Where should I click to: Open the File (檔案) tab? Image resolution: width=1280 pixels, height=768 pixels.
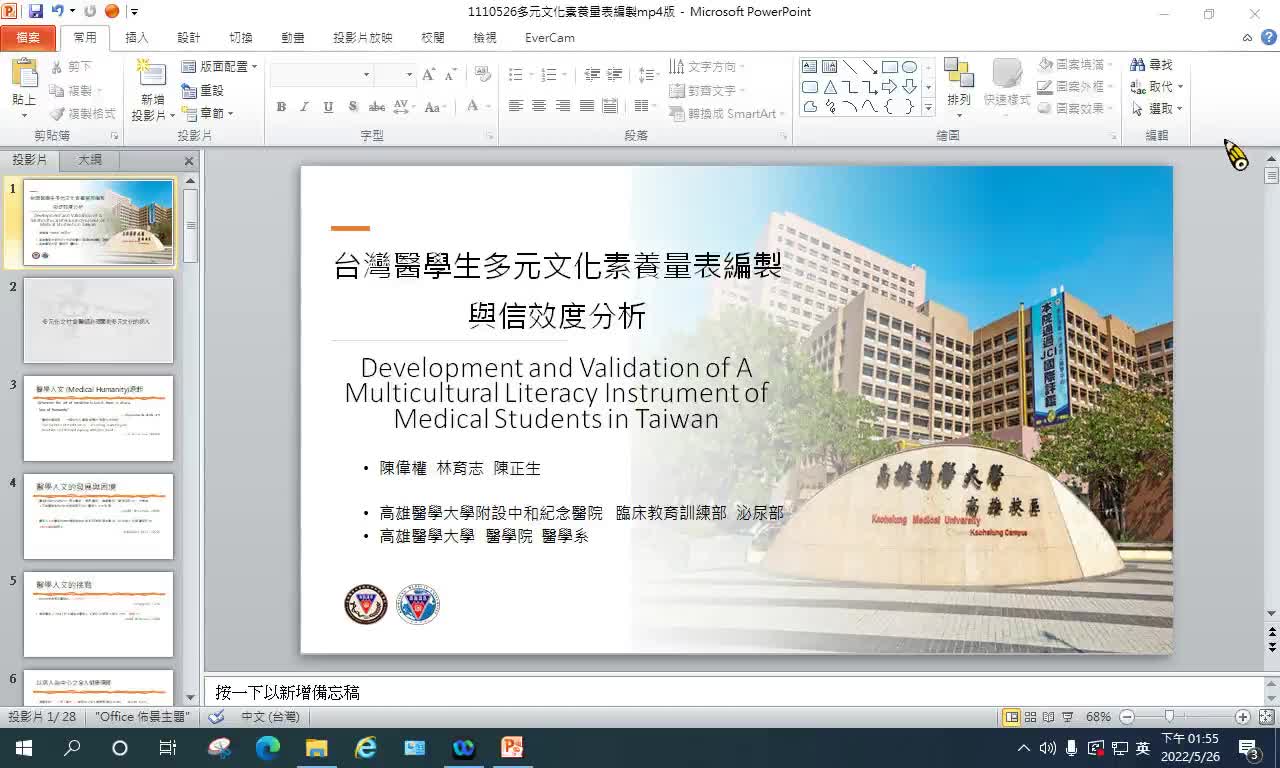pos(28,38)
